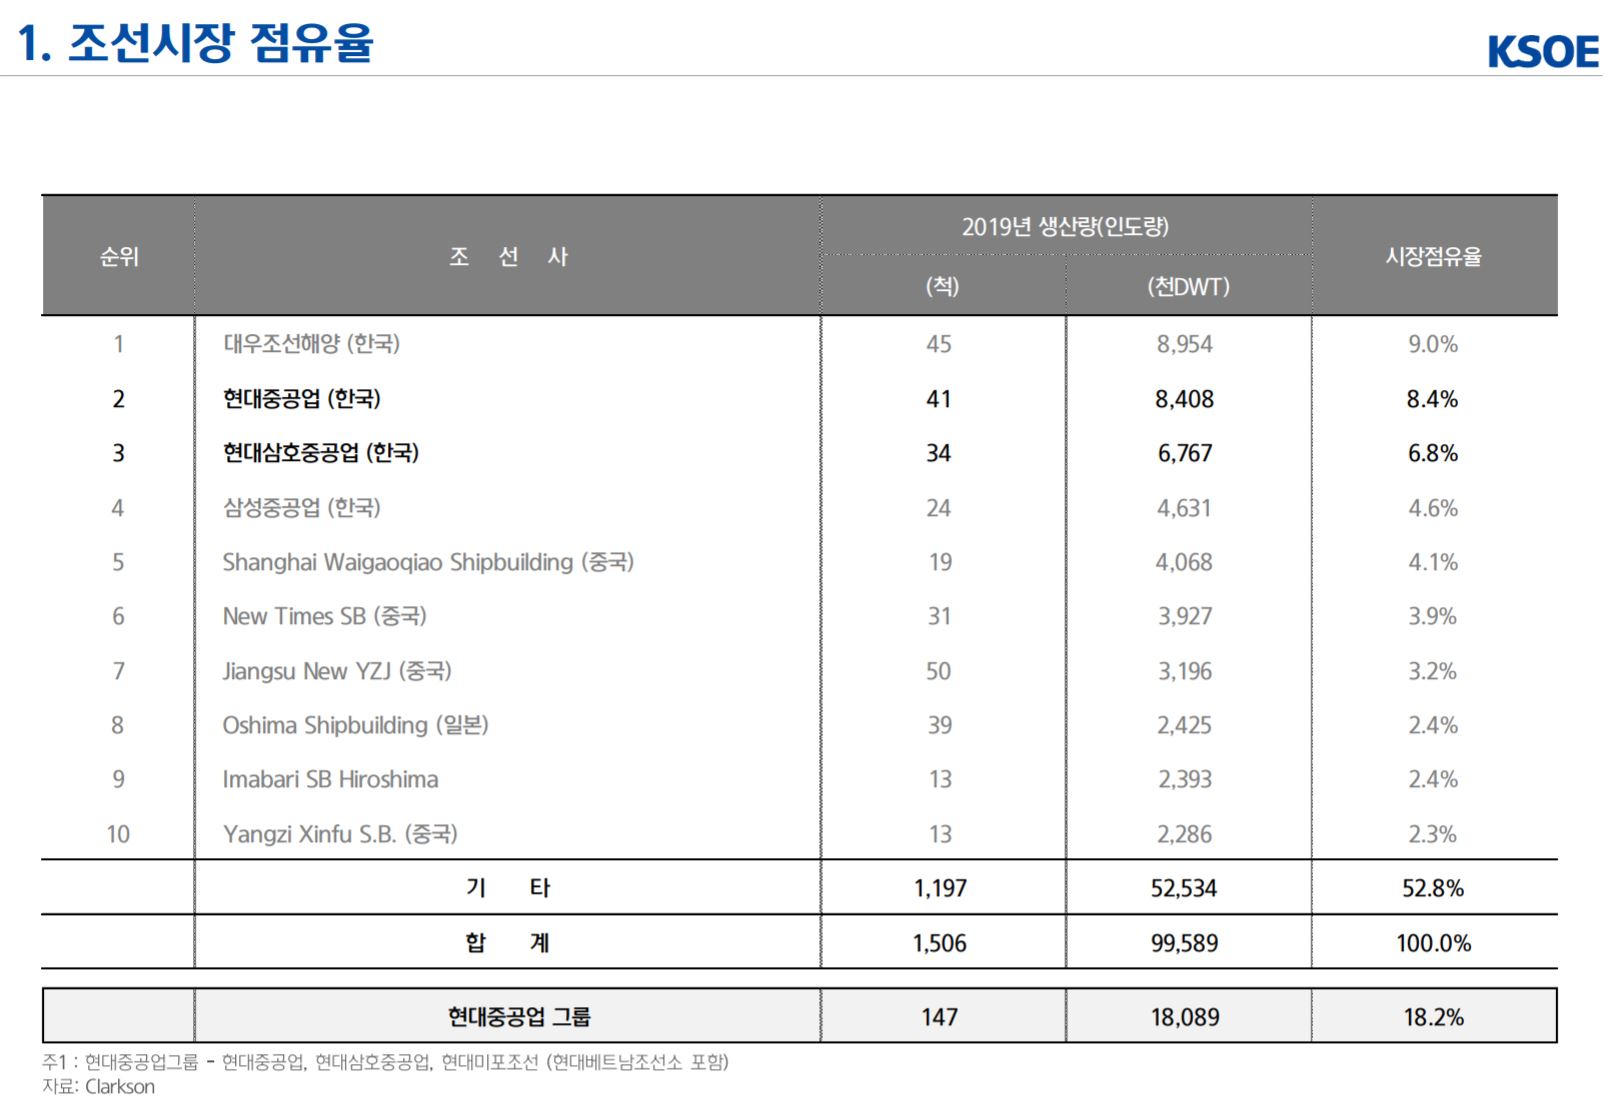Select the title '1. 조선시장 점유율'
Screen dimensions: 1619x1103
(x=196, y=42)
